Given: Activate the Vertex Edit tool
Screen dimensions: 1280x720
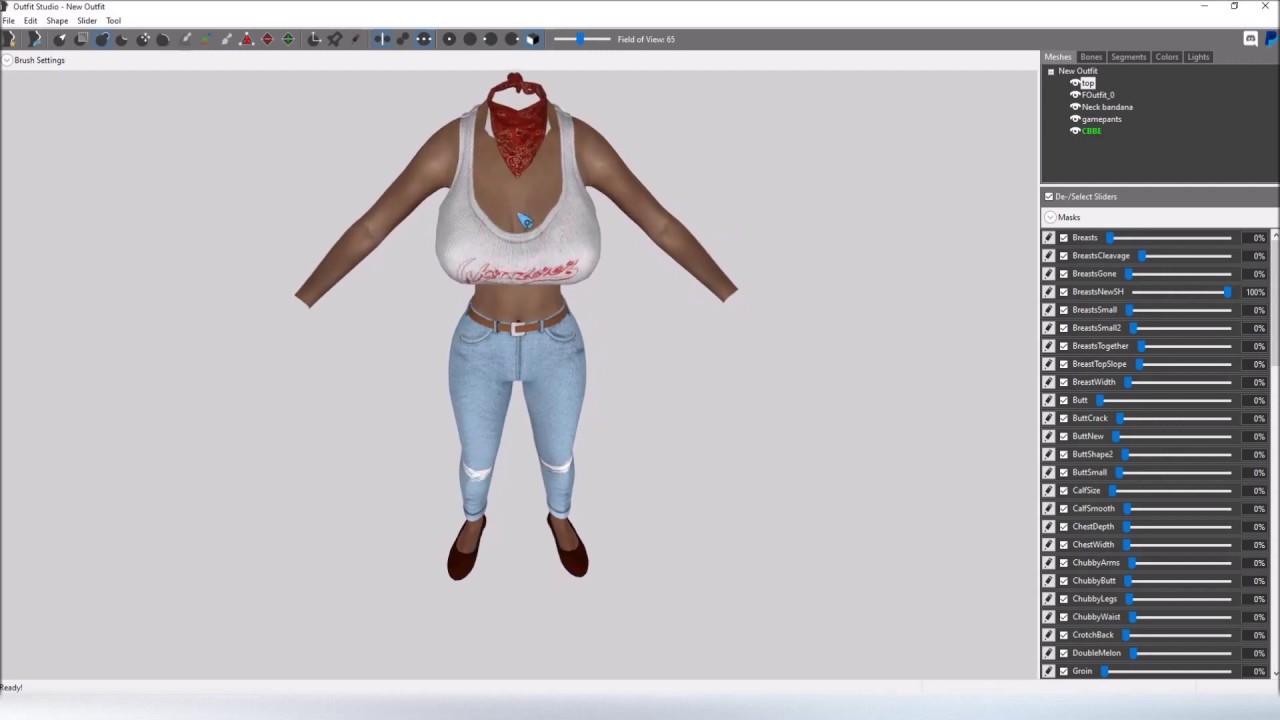Looking at the screenshot, I should click(x=355, y=39).
